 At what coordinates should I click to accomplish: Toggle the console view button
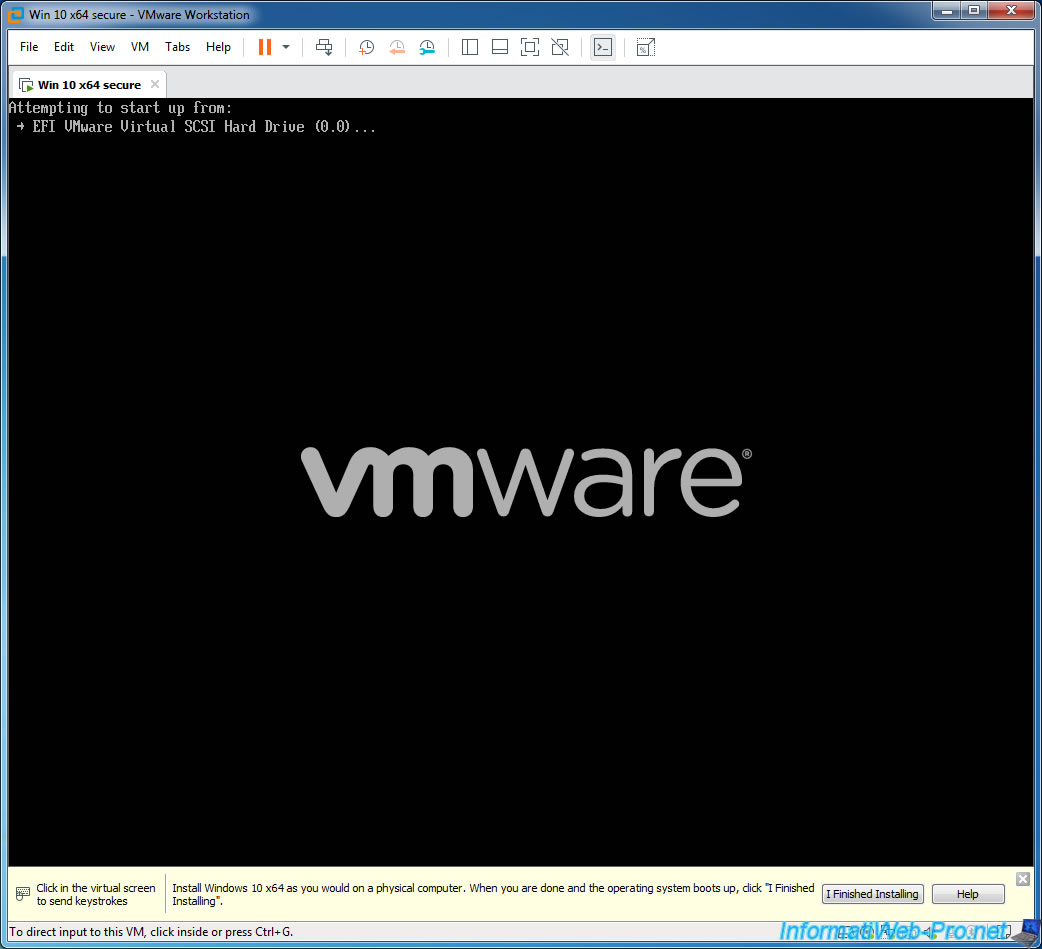pyautogui.click(x=602, y=47)
